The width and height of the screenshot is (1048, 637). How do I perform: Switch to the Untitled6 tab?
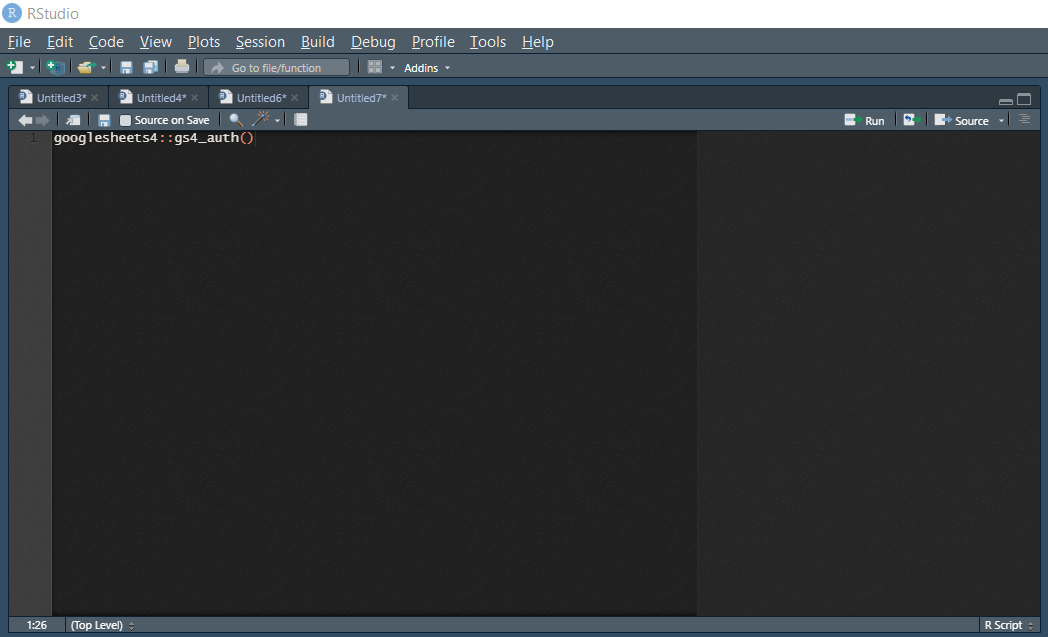click(x=261, y=98)
